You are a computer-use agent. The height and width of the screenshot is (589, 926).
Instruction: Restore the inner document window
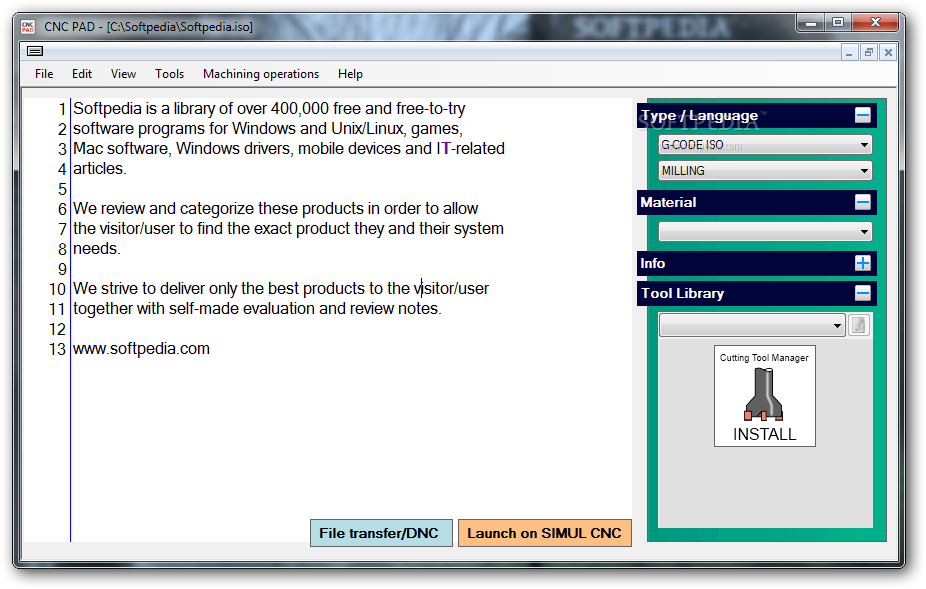tap(869, 53)
